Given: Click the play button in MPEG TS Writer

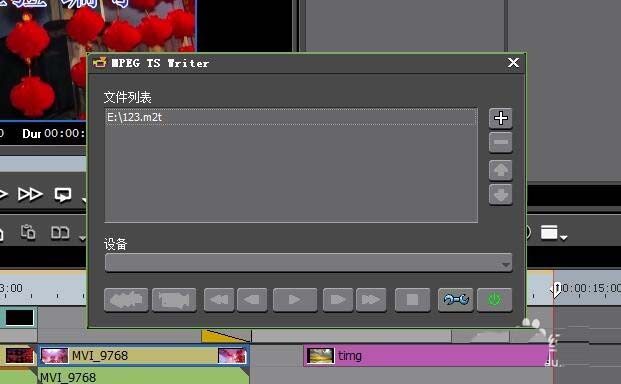Looking at the screenshot, I should pos(295,300).
